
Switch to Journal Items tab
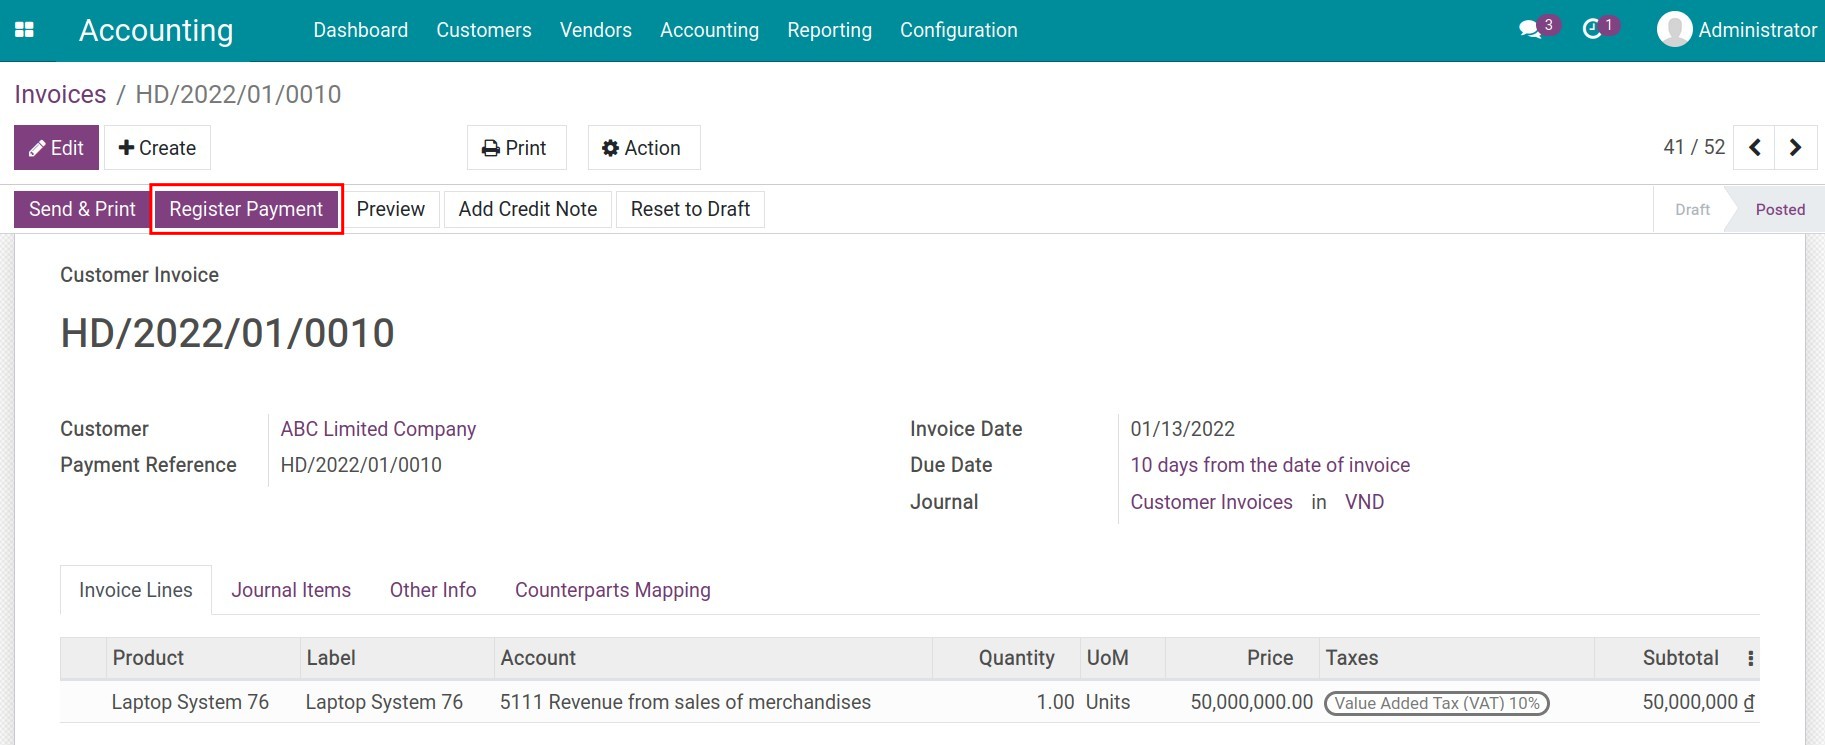click(291, 590)
